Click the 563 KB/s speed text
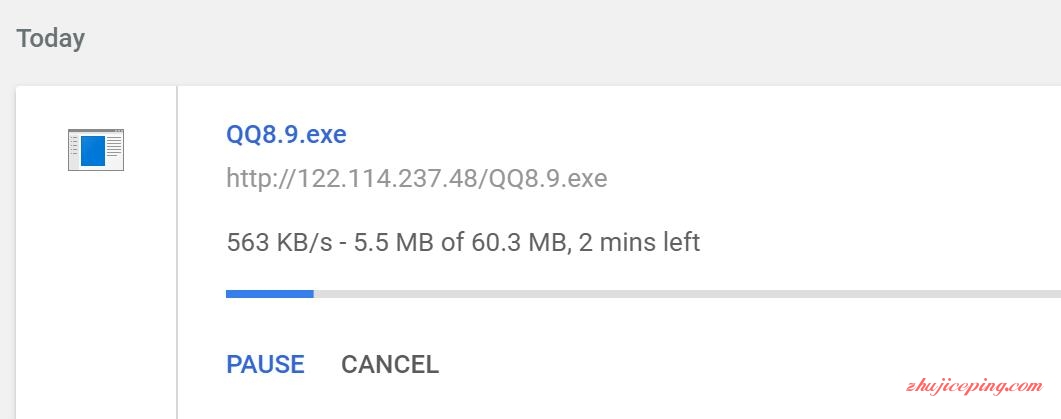The height and width of the screenshot is (419, 1061). tap(280, 242)
